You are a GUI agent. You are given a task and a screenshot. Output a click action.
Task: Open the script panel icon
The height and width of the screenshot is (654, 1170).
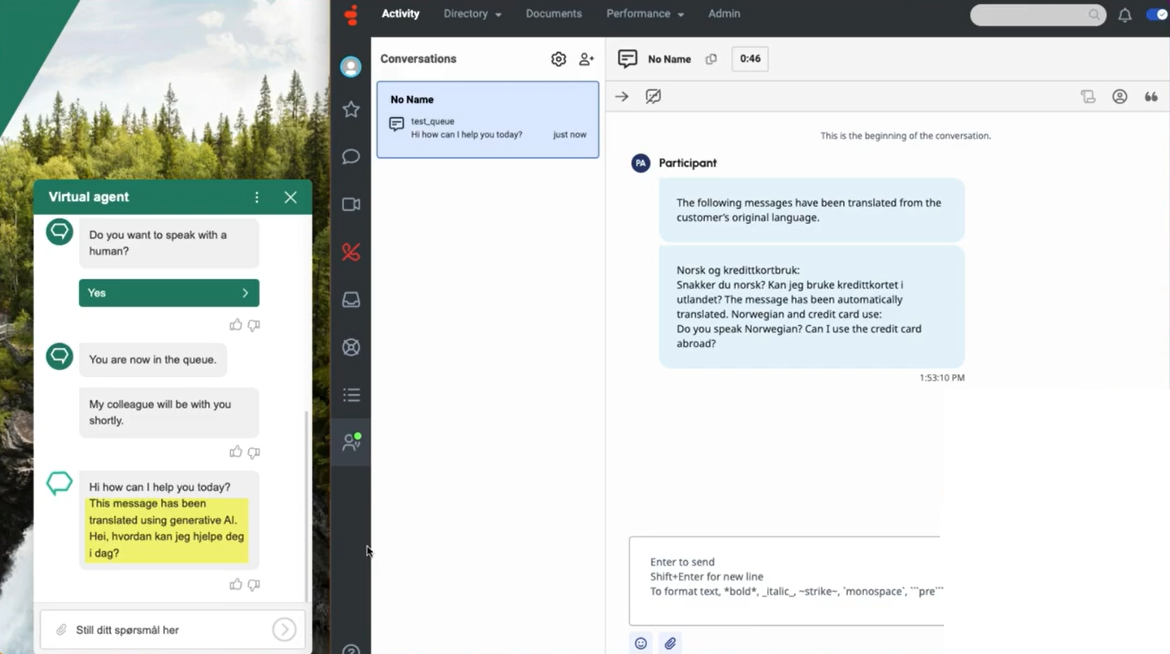point(1088,96)
